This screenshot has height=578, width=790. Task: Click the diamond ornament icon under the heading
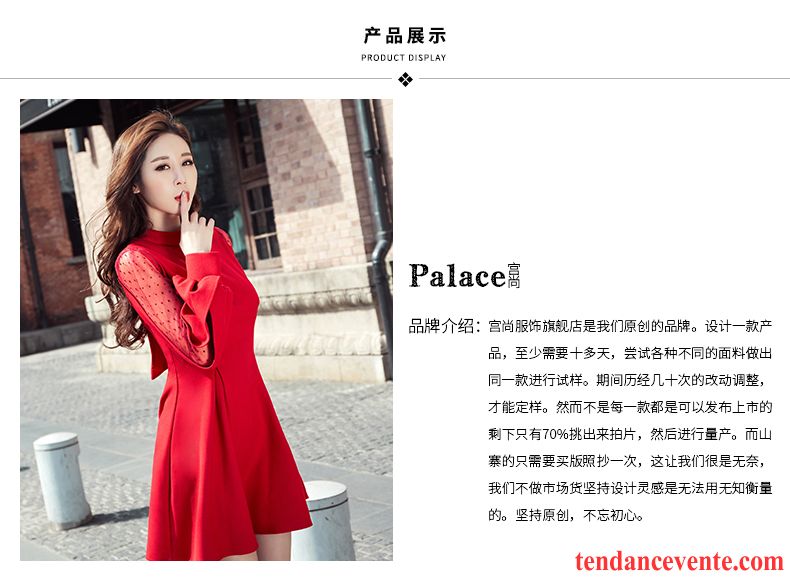point(405,79)
